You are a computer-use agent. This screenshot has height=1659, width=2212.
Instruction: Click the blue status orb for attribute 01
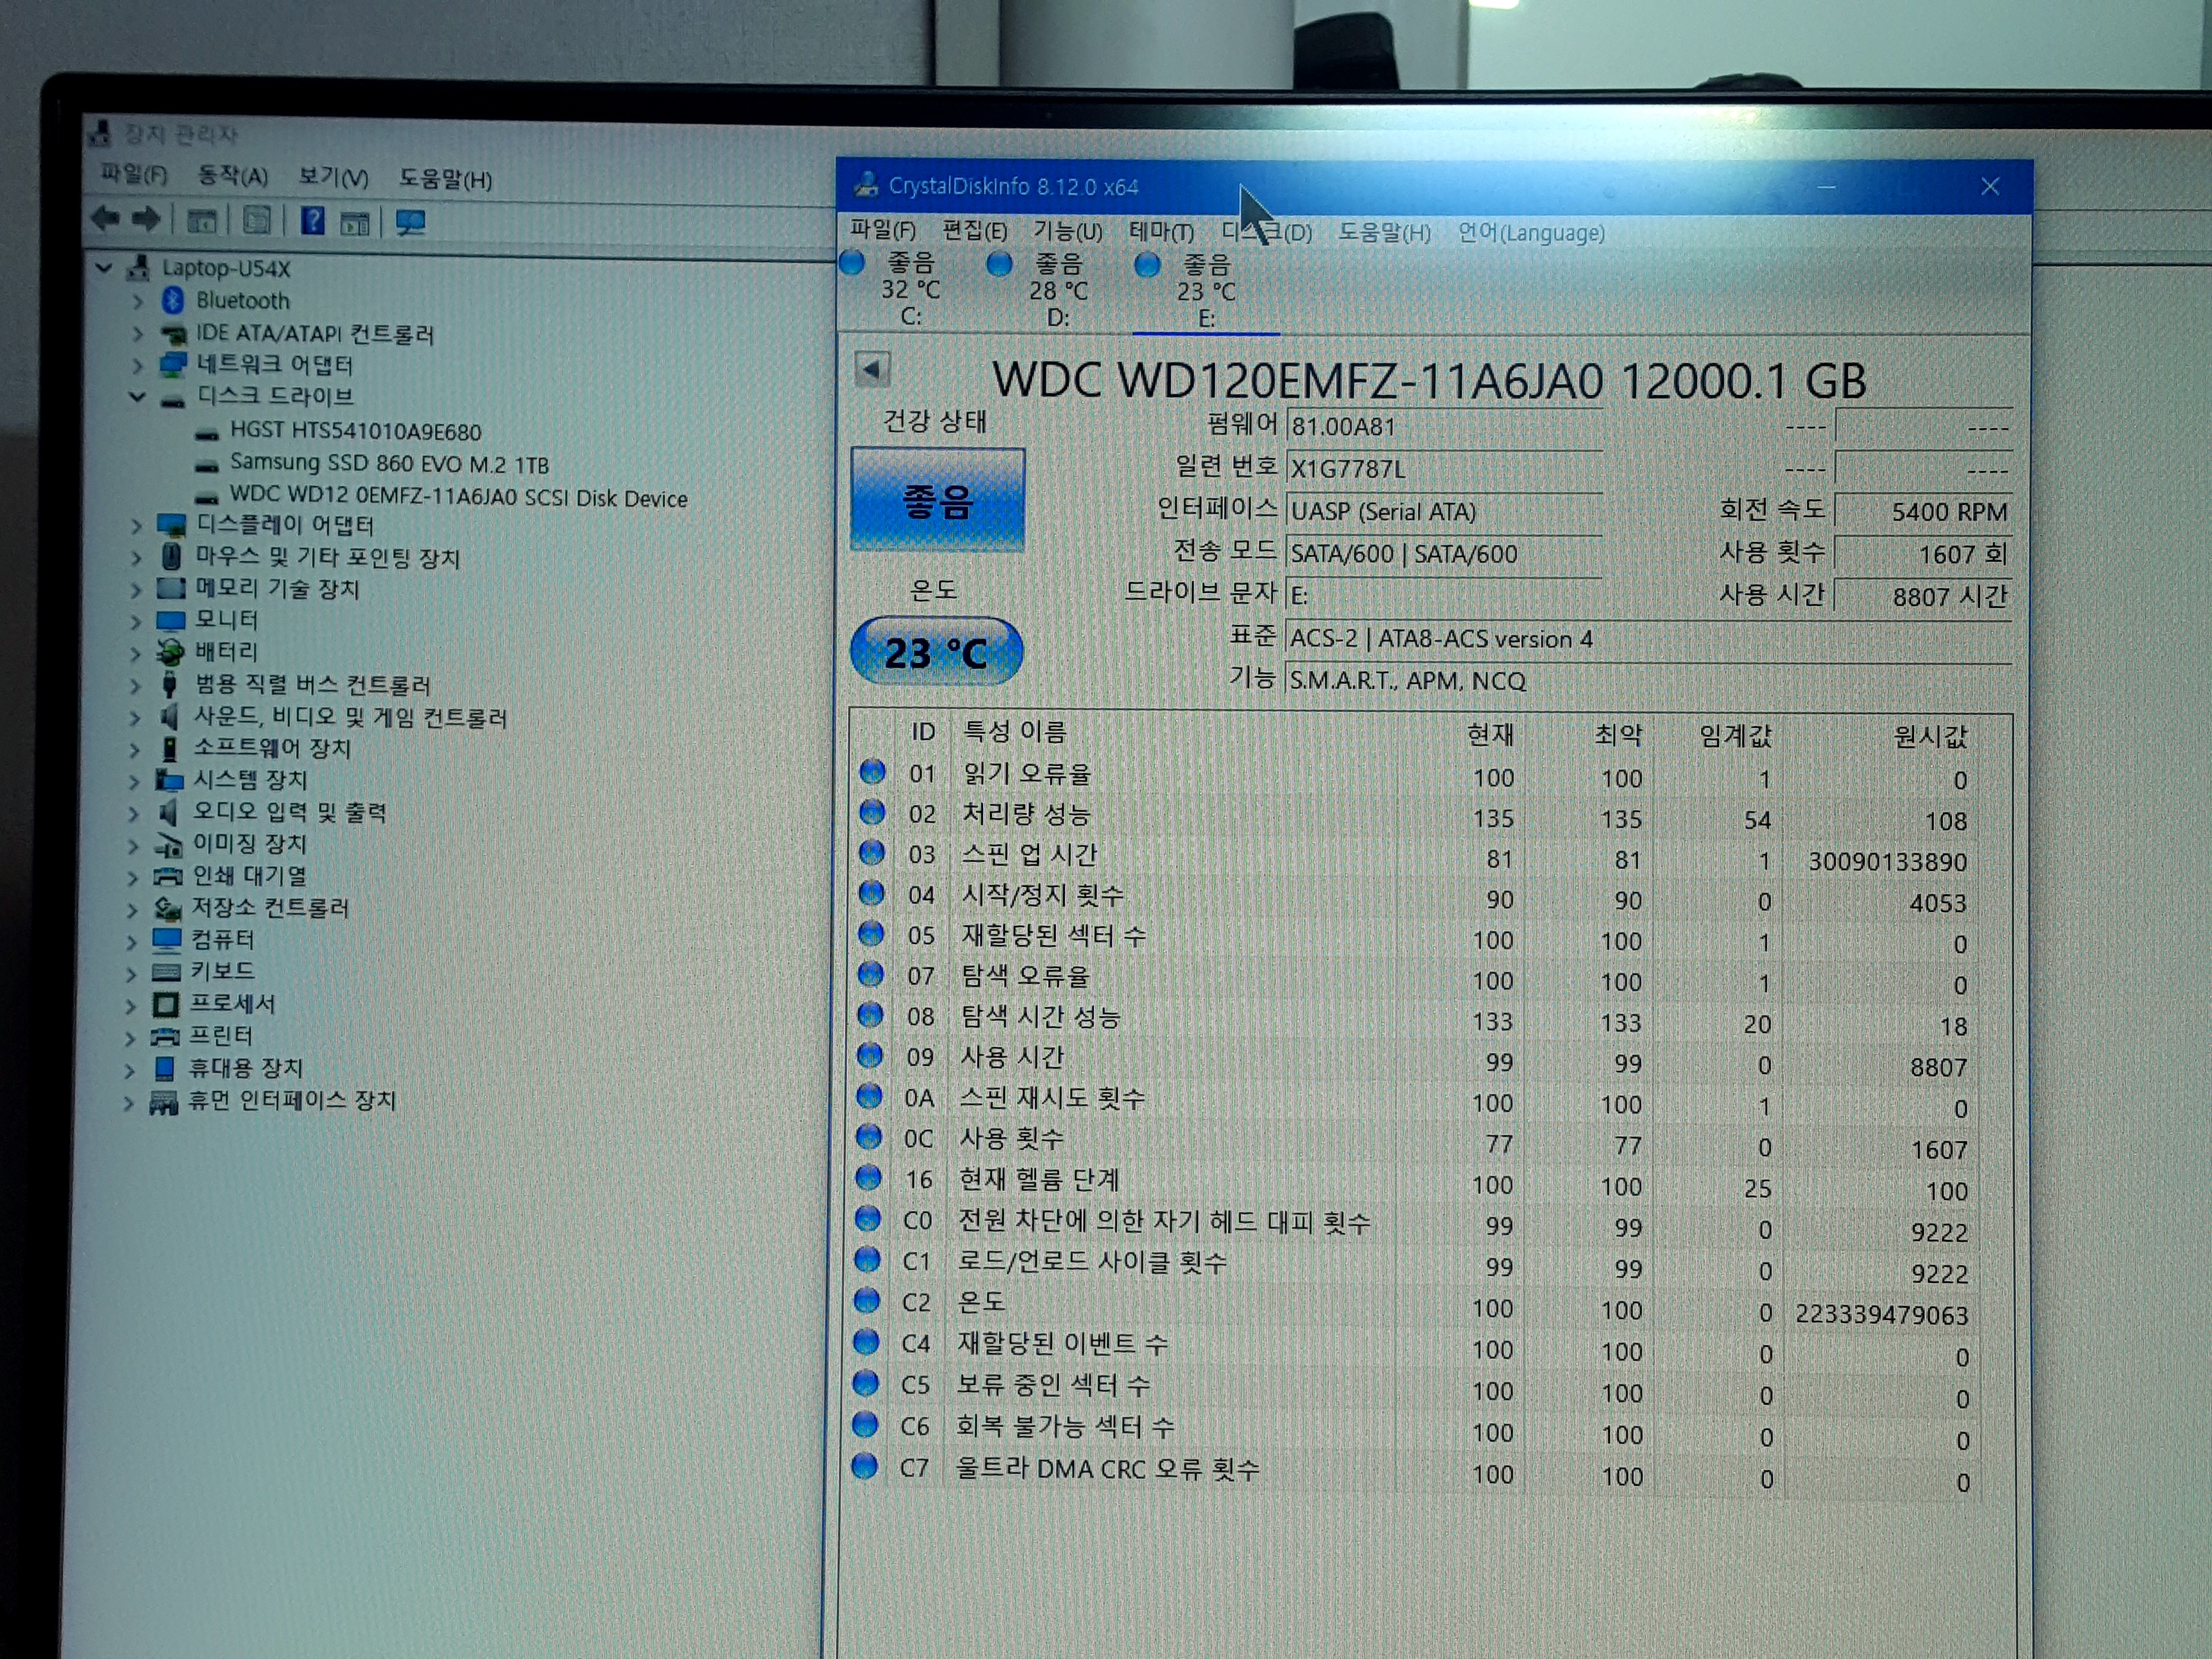click(x=872, y=771)
